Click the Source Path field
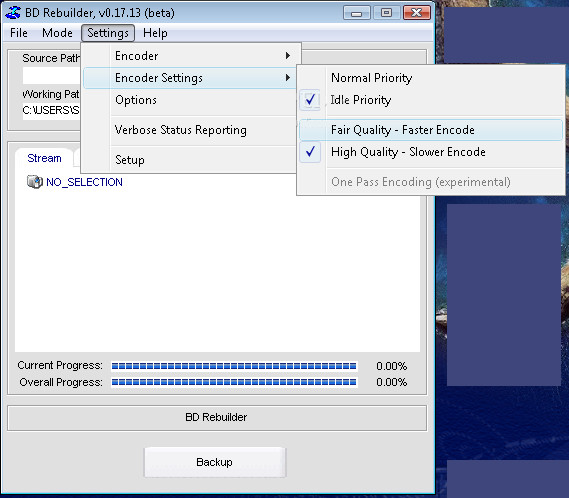 51,76
